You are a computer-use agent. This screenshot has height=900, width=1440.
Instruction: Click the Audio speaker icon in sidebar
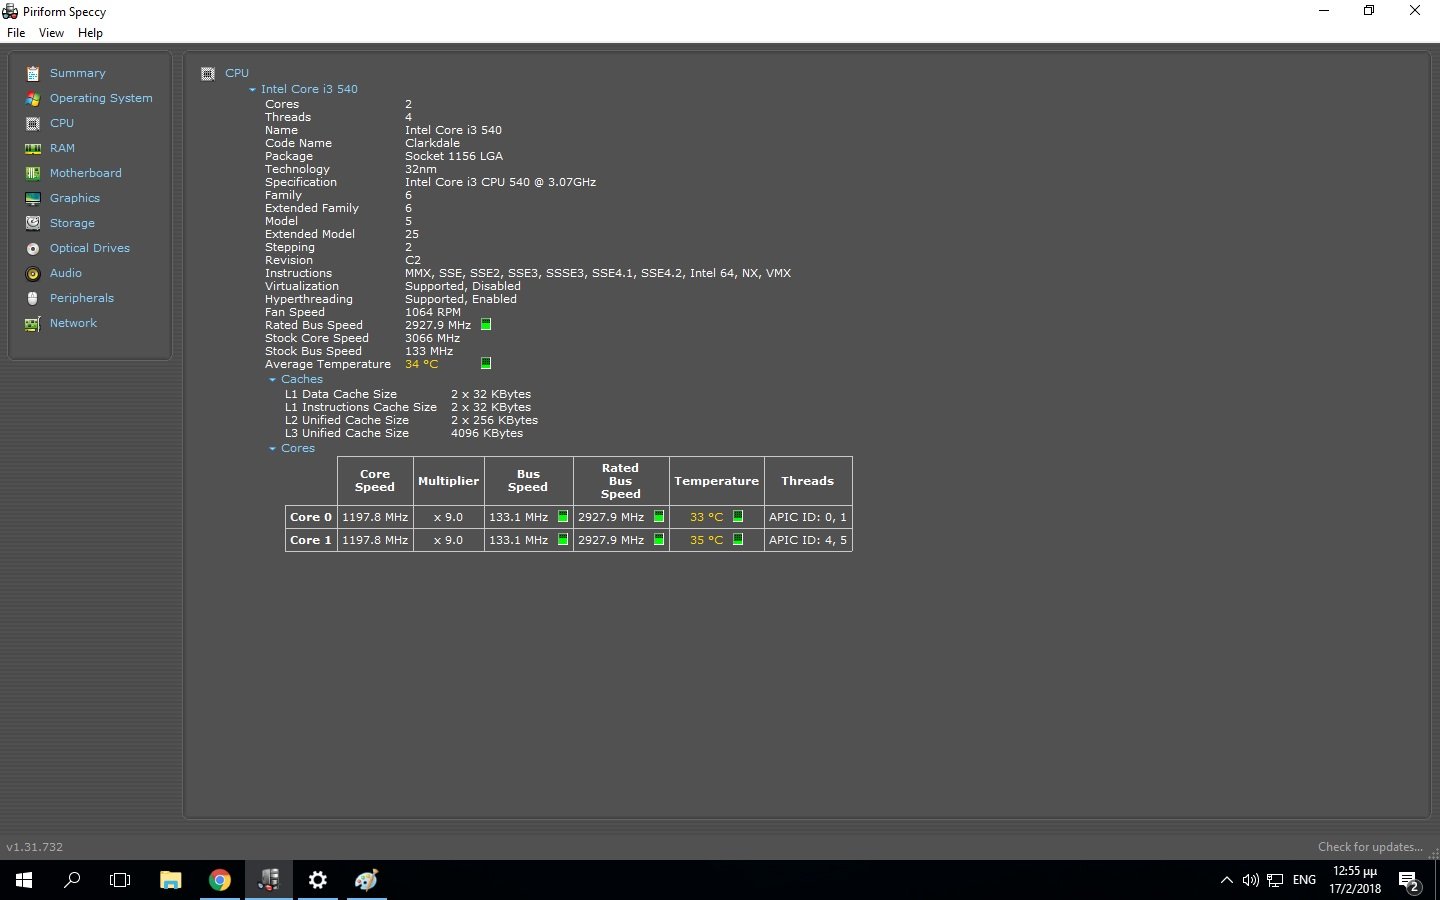pos(33,273)
